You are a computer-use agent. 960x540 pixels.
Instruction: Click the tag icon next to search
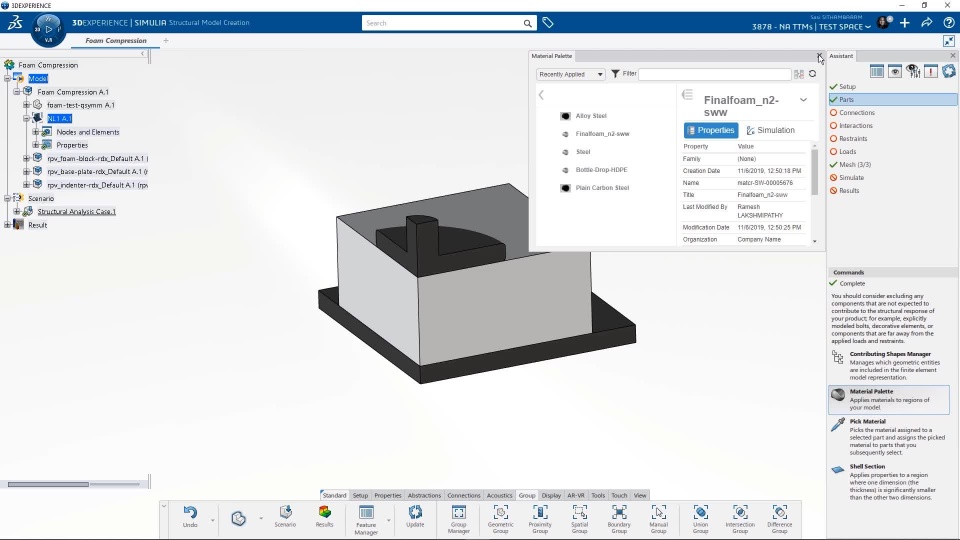pyautogui.click(x=548, y=23)
